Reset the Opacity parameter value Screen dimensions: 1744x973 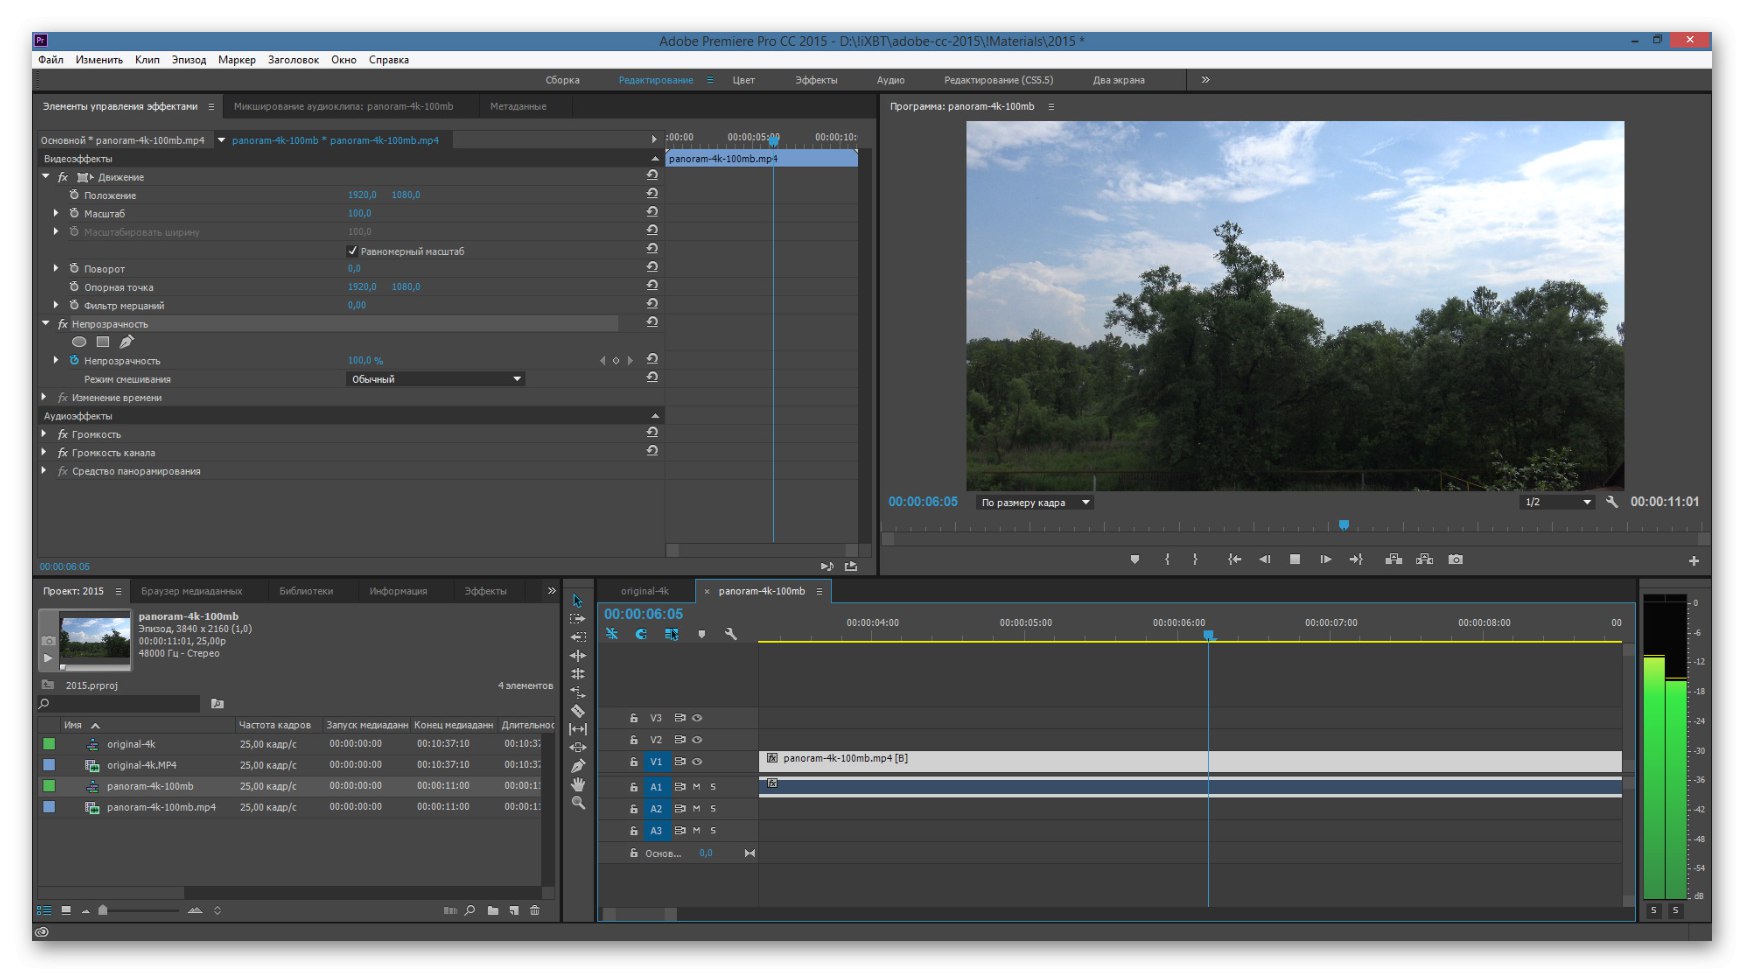[x=652, y=359]
